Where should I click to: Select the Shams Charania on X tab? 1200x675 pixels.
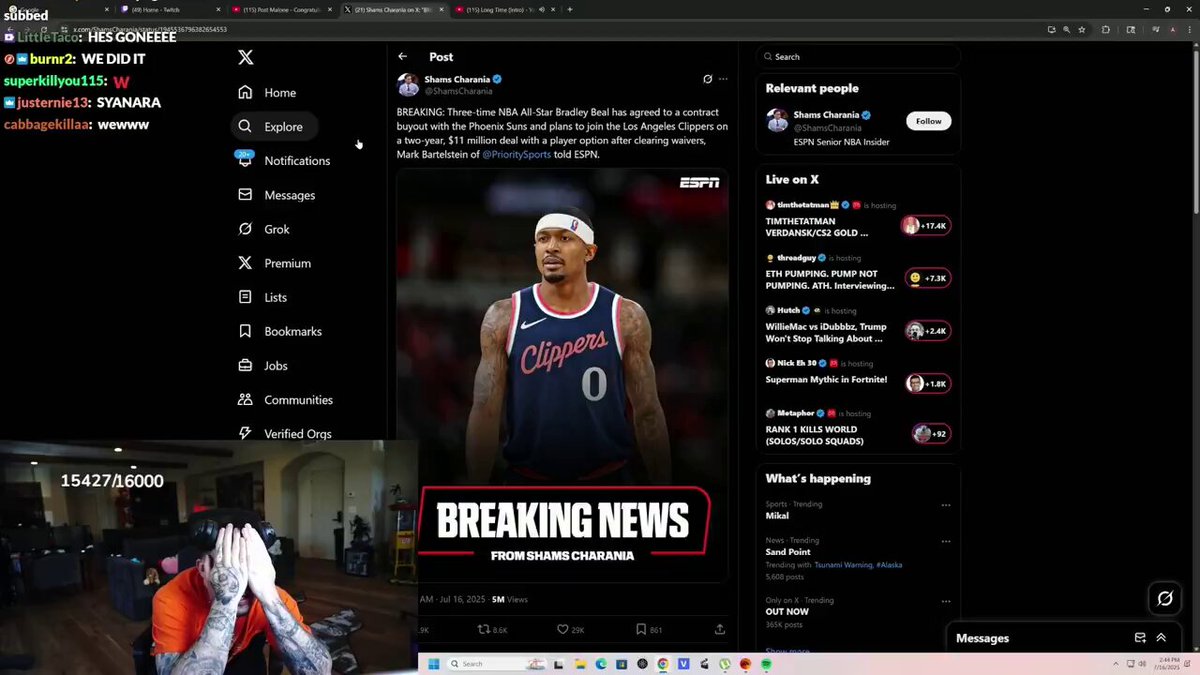(x=393, y=9)
